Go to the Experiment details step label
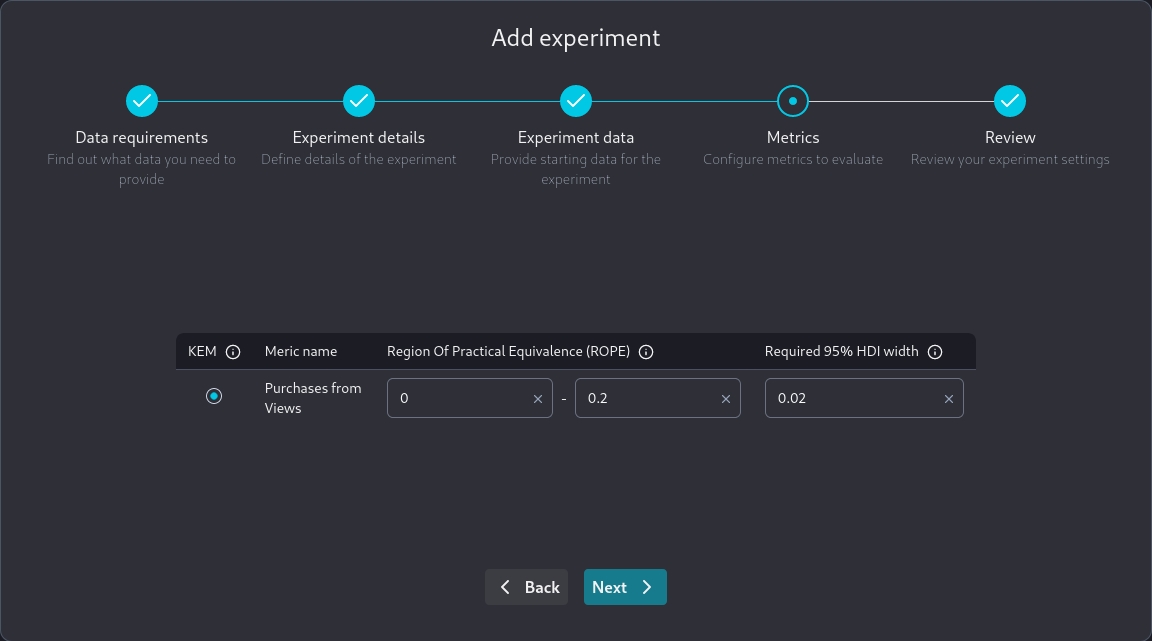The image size is (1152, 641). (359, 137)
